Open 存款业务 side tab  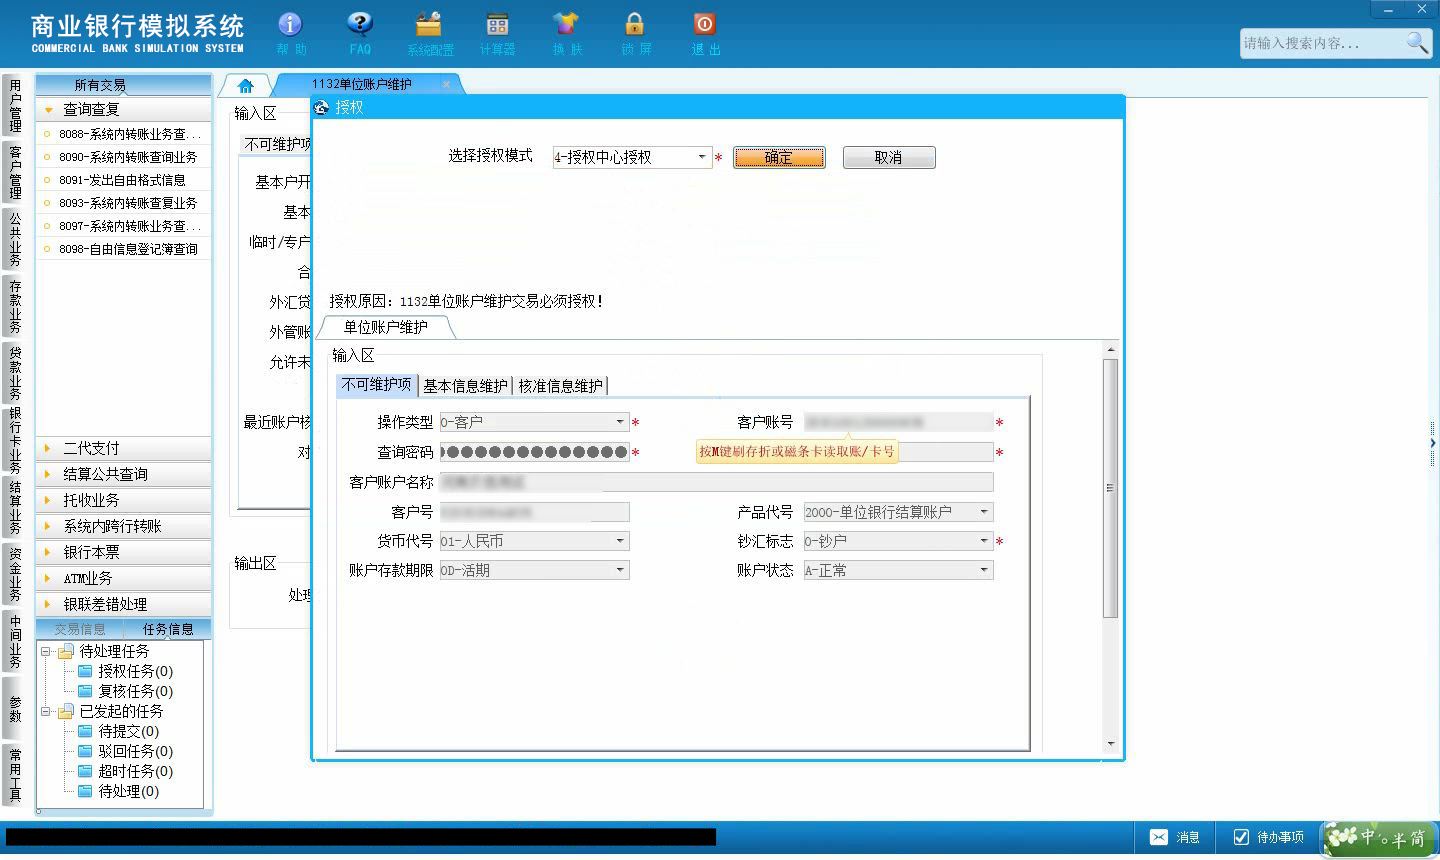(x=14, y=306)
